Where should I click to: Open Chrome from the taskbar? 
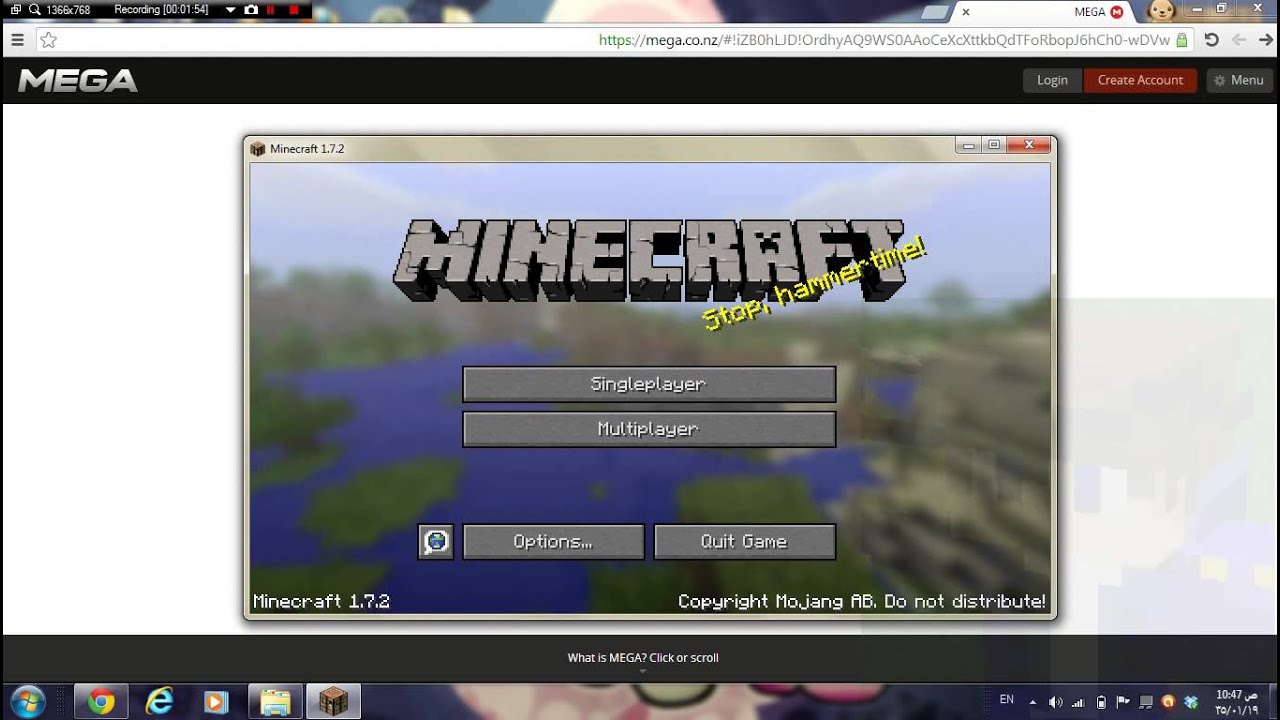coord(100,702)
